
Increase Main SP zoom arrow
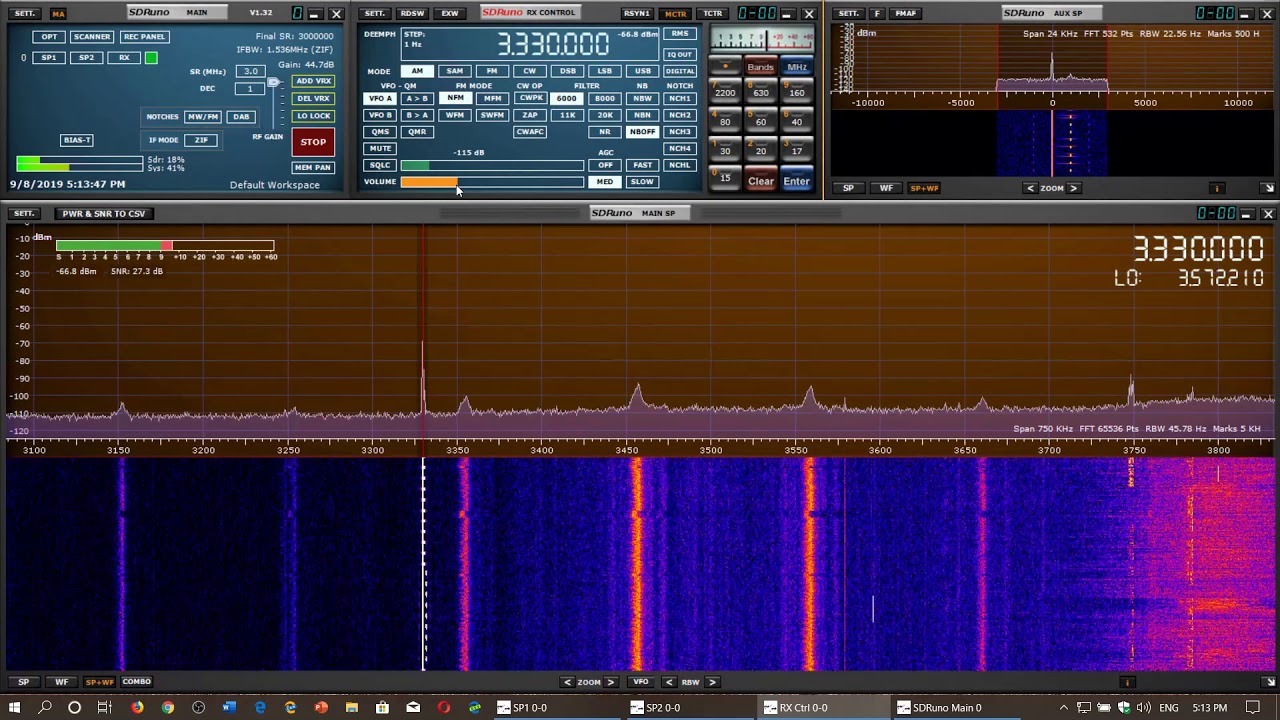coord(610,682)
